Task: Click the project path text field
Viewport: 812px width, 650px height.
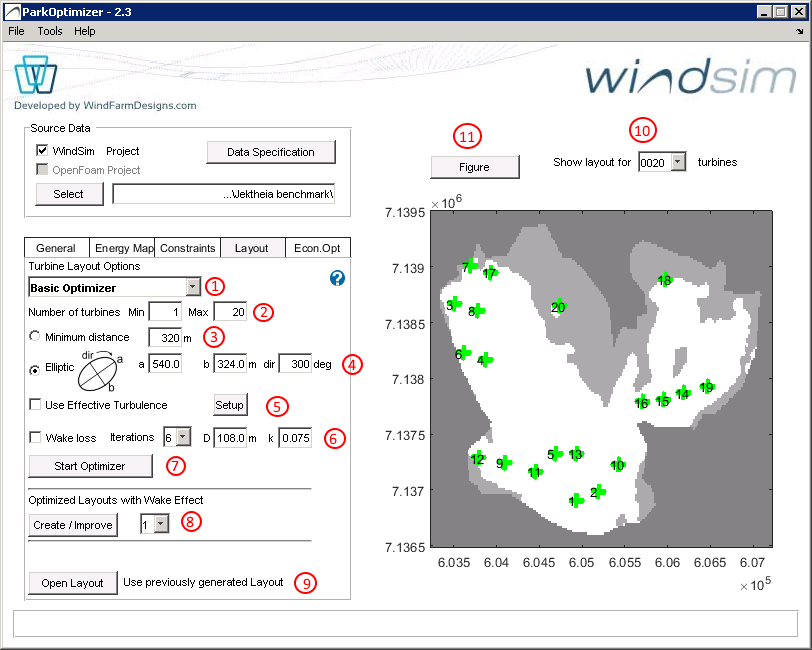Action: click(224, 194)
